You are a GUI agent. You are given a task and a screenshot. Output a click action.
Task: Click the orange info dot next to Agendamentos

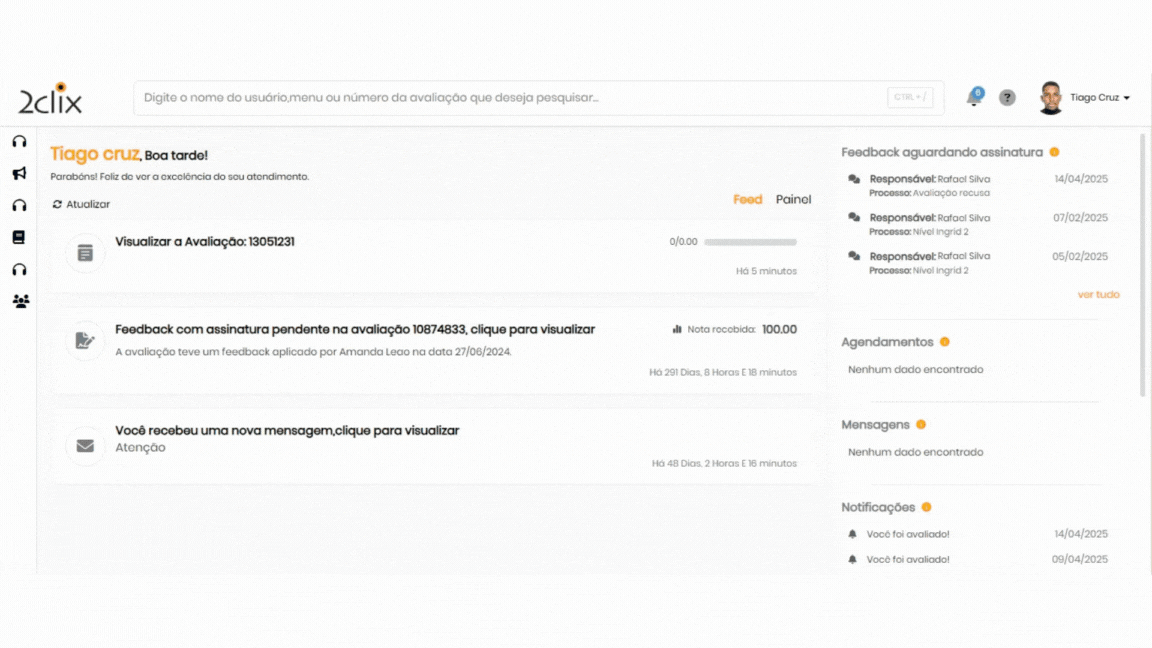[945, 342]
